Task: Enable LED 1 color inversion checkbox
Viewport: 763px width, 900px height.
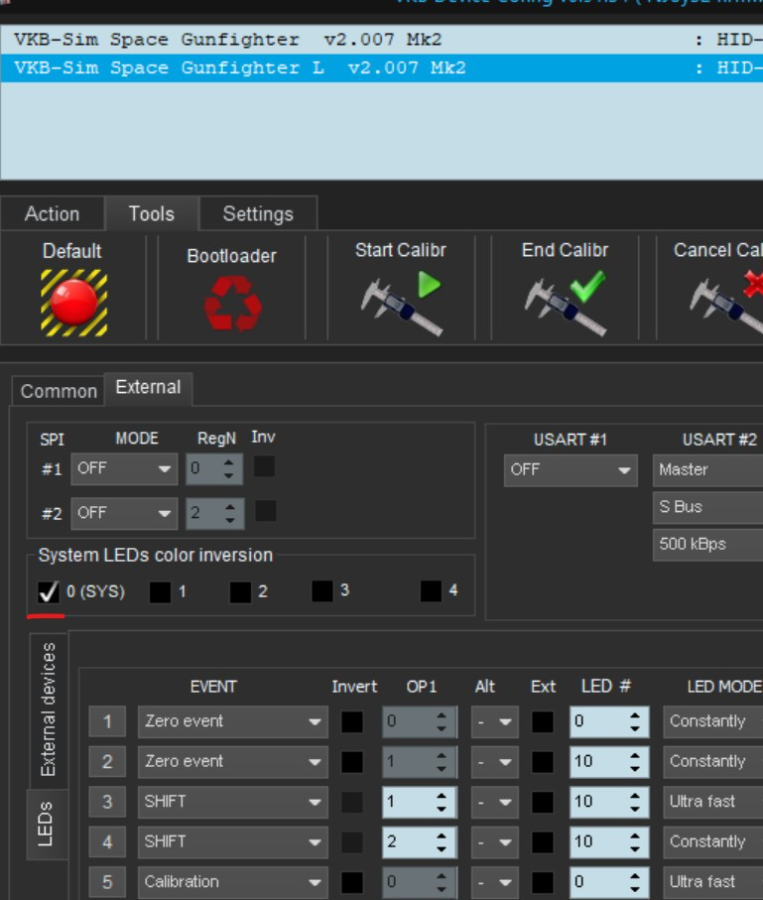Action: point(160,592)
